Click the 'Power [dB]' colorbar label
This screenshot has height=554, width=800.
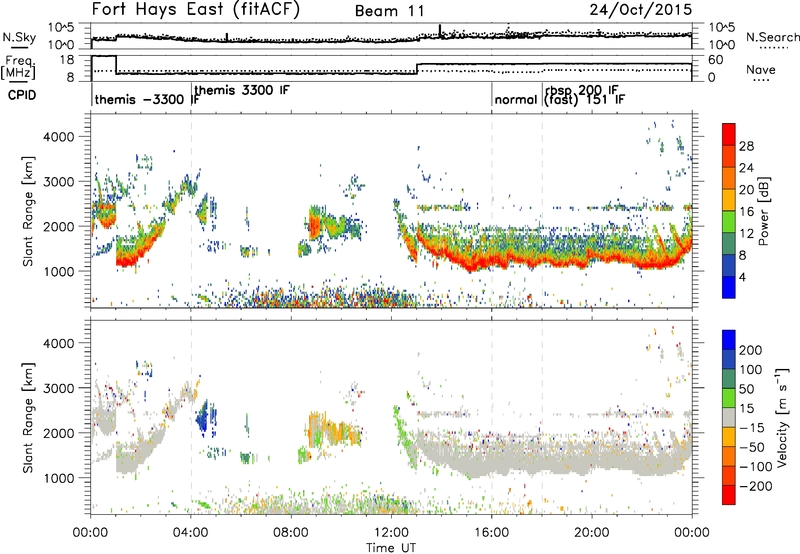point(764,211)
